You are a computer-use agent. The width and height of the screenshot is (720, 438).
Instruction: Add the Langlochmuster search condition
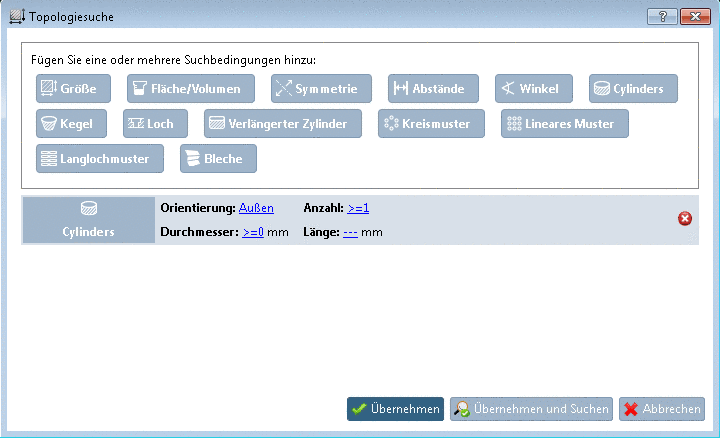pyautogui.click(x=100, y=158)
